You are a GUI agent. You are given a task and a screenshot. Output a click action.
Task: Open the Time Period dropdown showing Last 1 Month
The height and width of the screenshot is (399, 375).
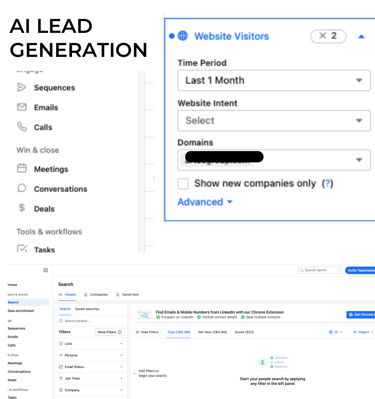click(x=274, y=80)
